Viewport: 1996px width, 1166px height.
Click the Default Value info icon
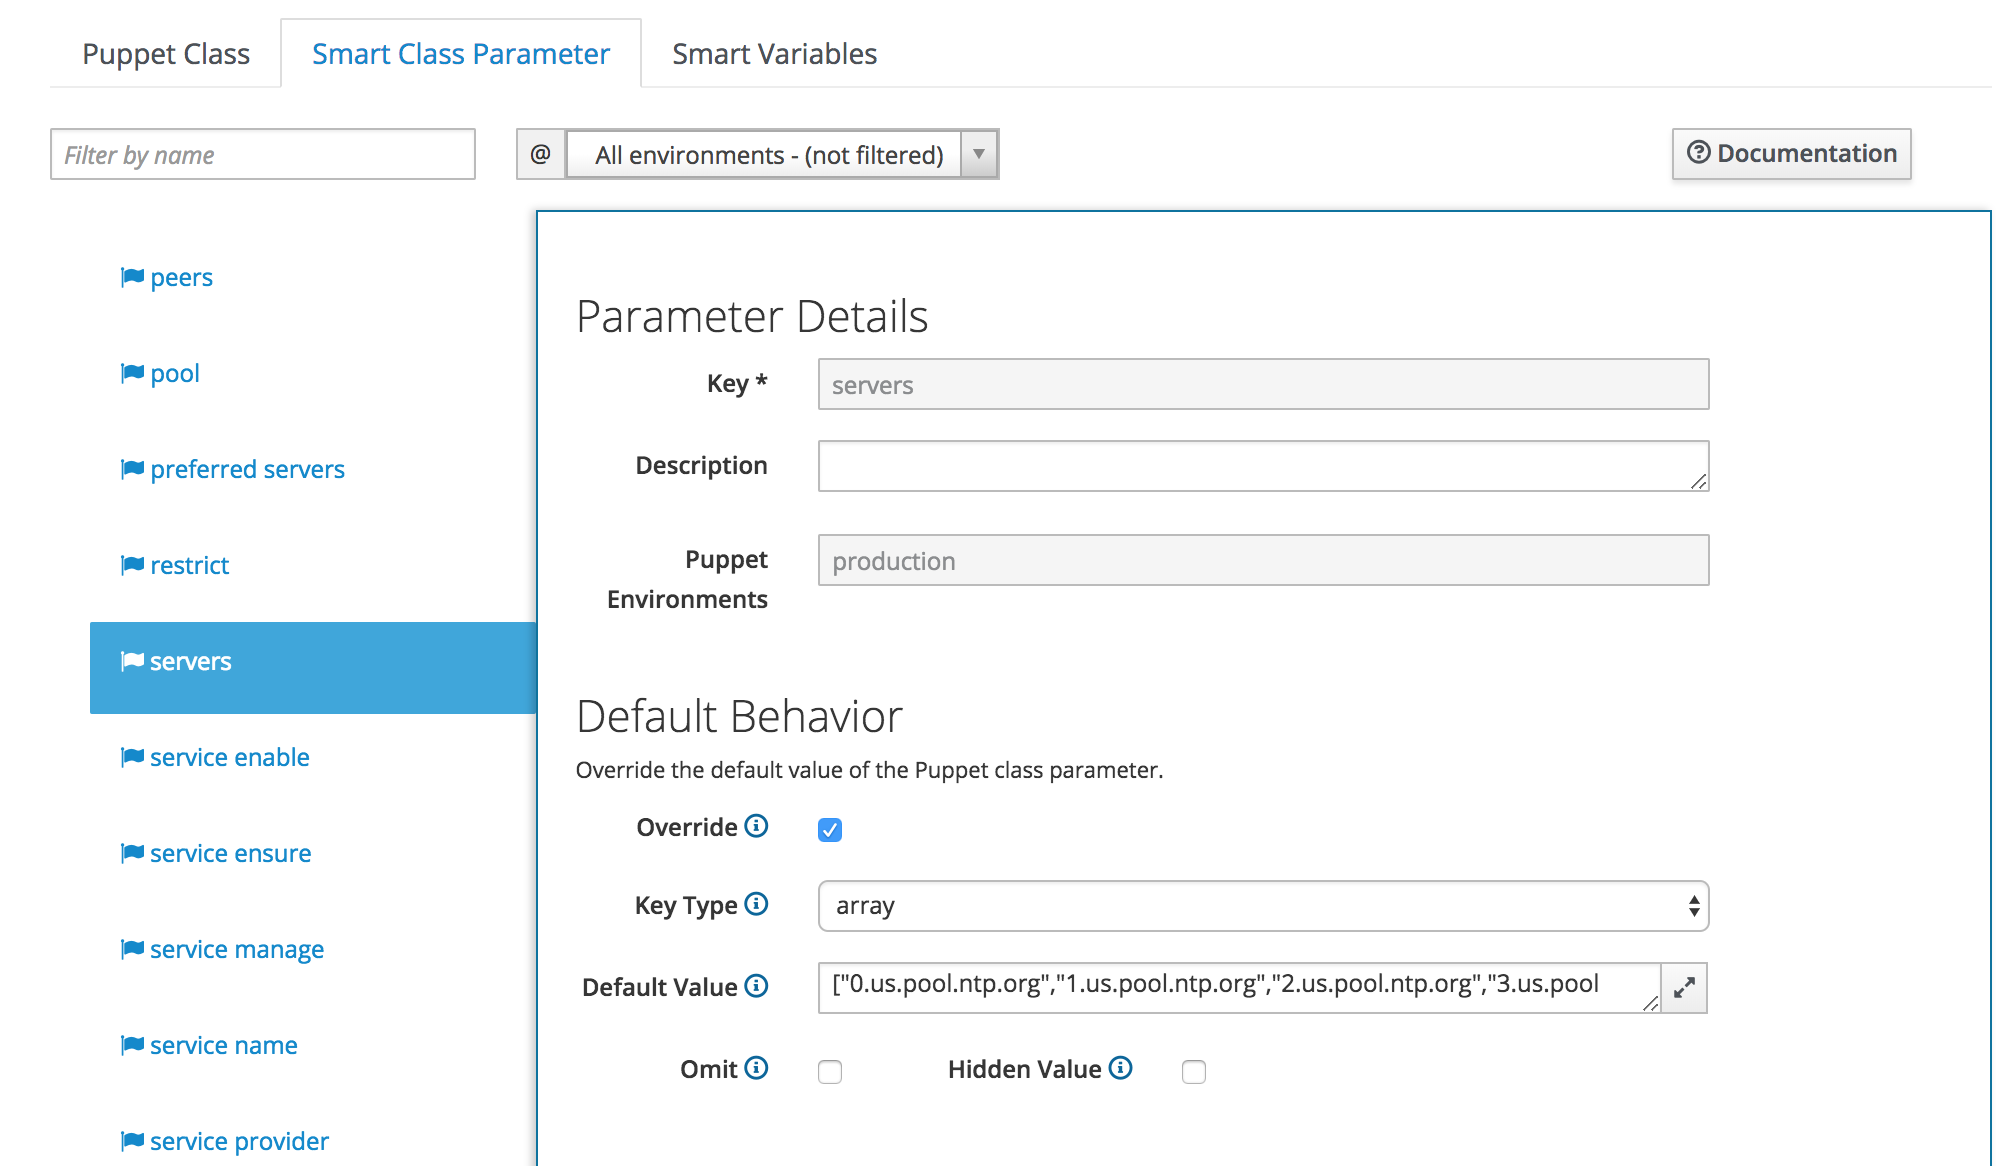[x=757, y=986]
